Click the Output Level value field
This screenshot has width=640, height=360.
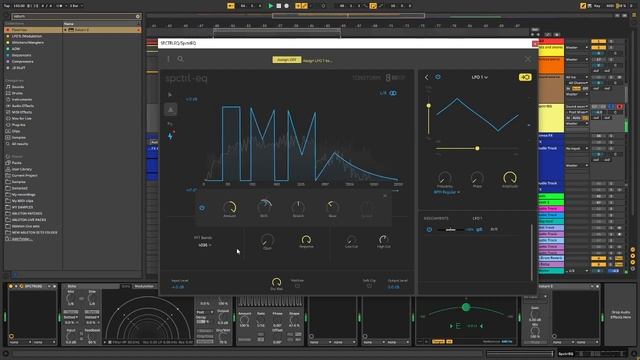pyautogui.click(x=393, y=287)
